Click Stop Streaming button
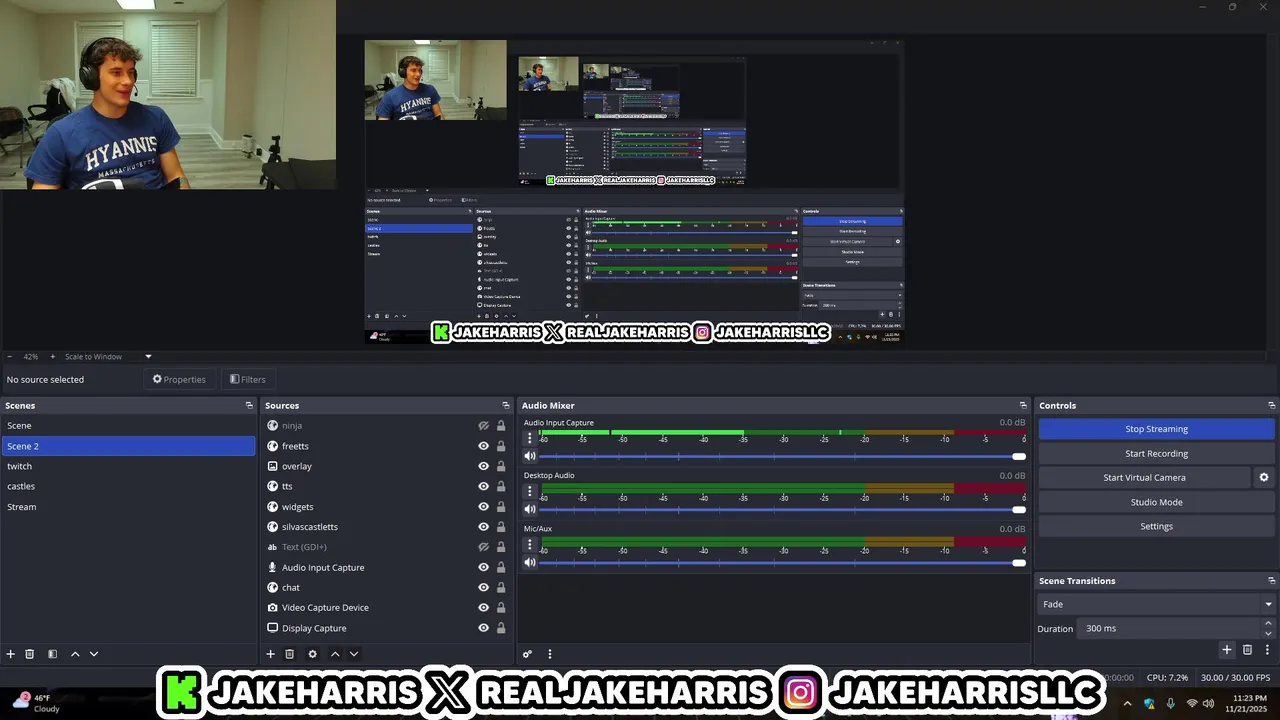This screenshot has width=1280, height=720. coord(1156,429)
